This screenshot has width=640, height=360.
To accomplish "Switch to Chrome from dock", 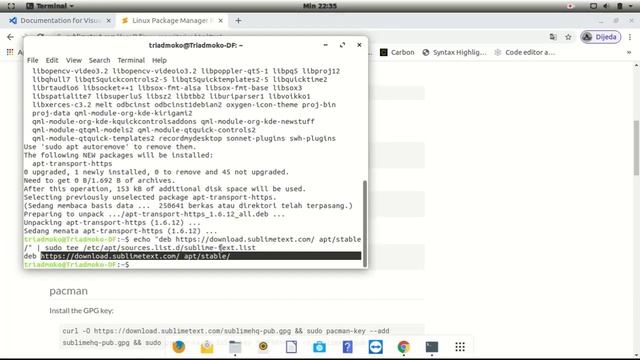I will pos(404,347).
